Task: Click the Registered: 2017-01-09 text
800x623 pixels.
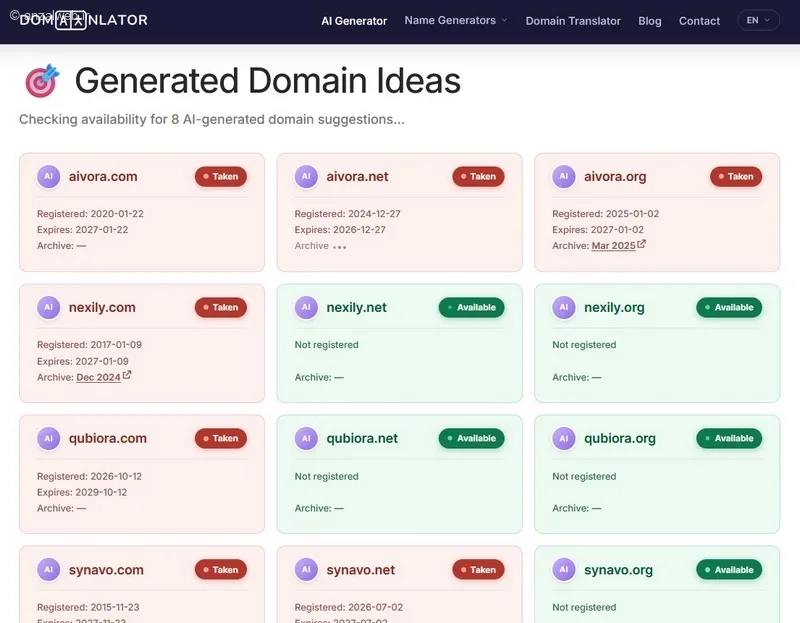Action: click(89, 344)
